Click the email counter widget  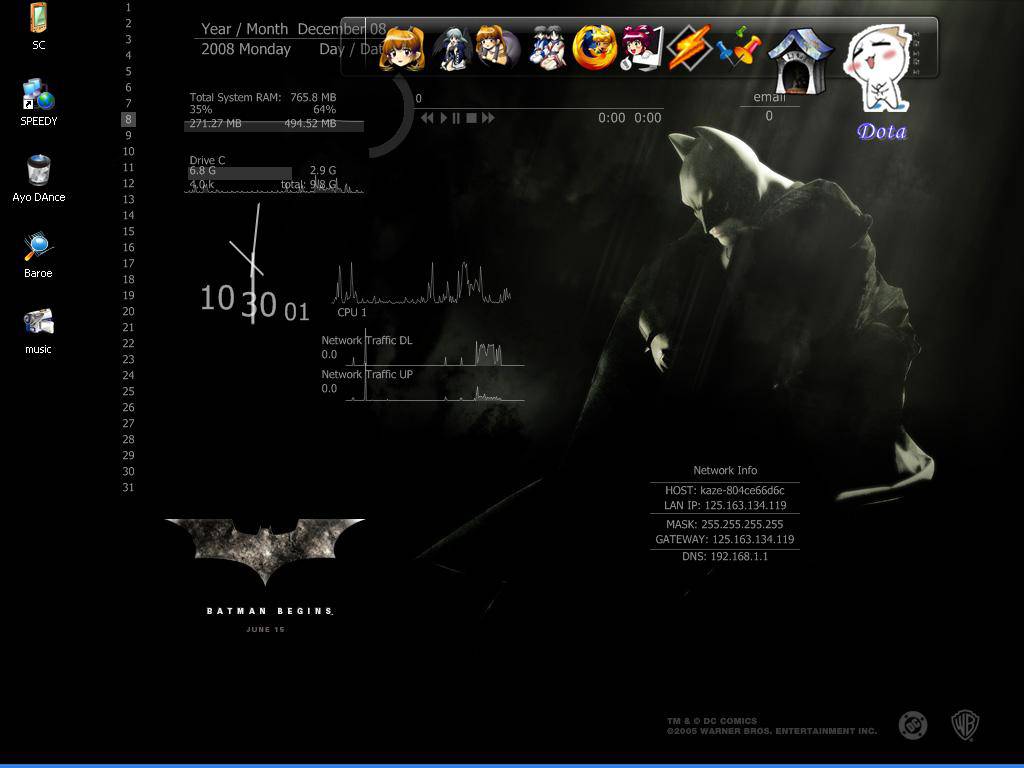click(x=769, y=106)
